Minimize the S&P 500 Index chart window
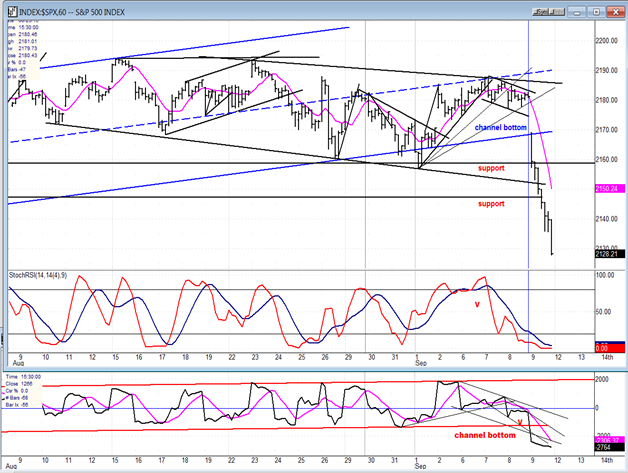 pos(577,12)
